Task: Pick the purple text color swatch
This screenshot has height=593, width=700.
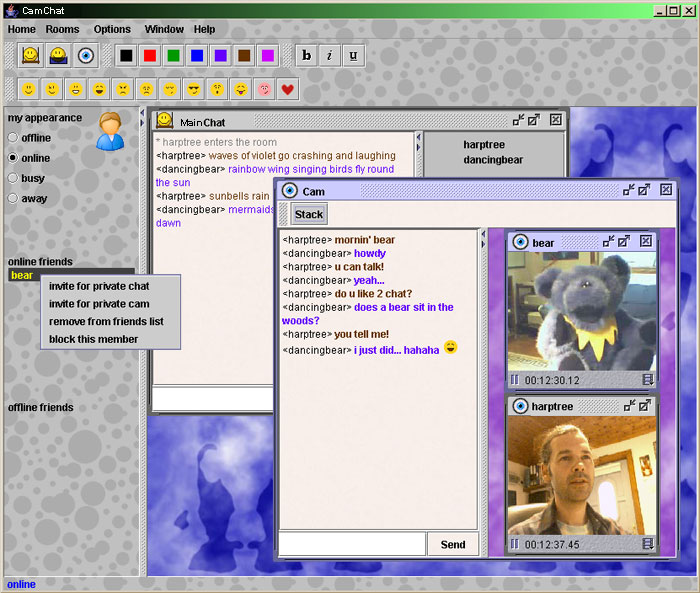Action: [221, 55]
